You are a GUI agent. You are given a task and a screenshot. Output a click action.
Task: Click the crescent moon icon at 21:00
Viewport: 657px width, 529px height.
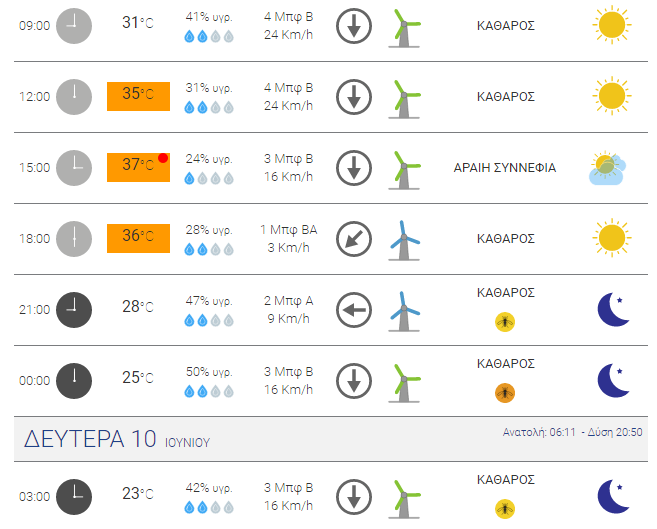click(613, 310)
